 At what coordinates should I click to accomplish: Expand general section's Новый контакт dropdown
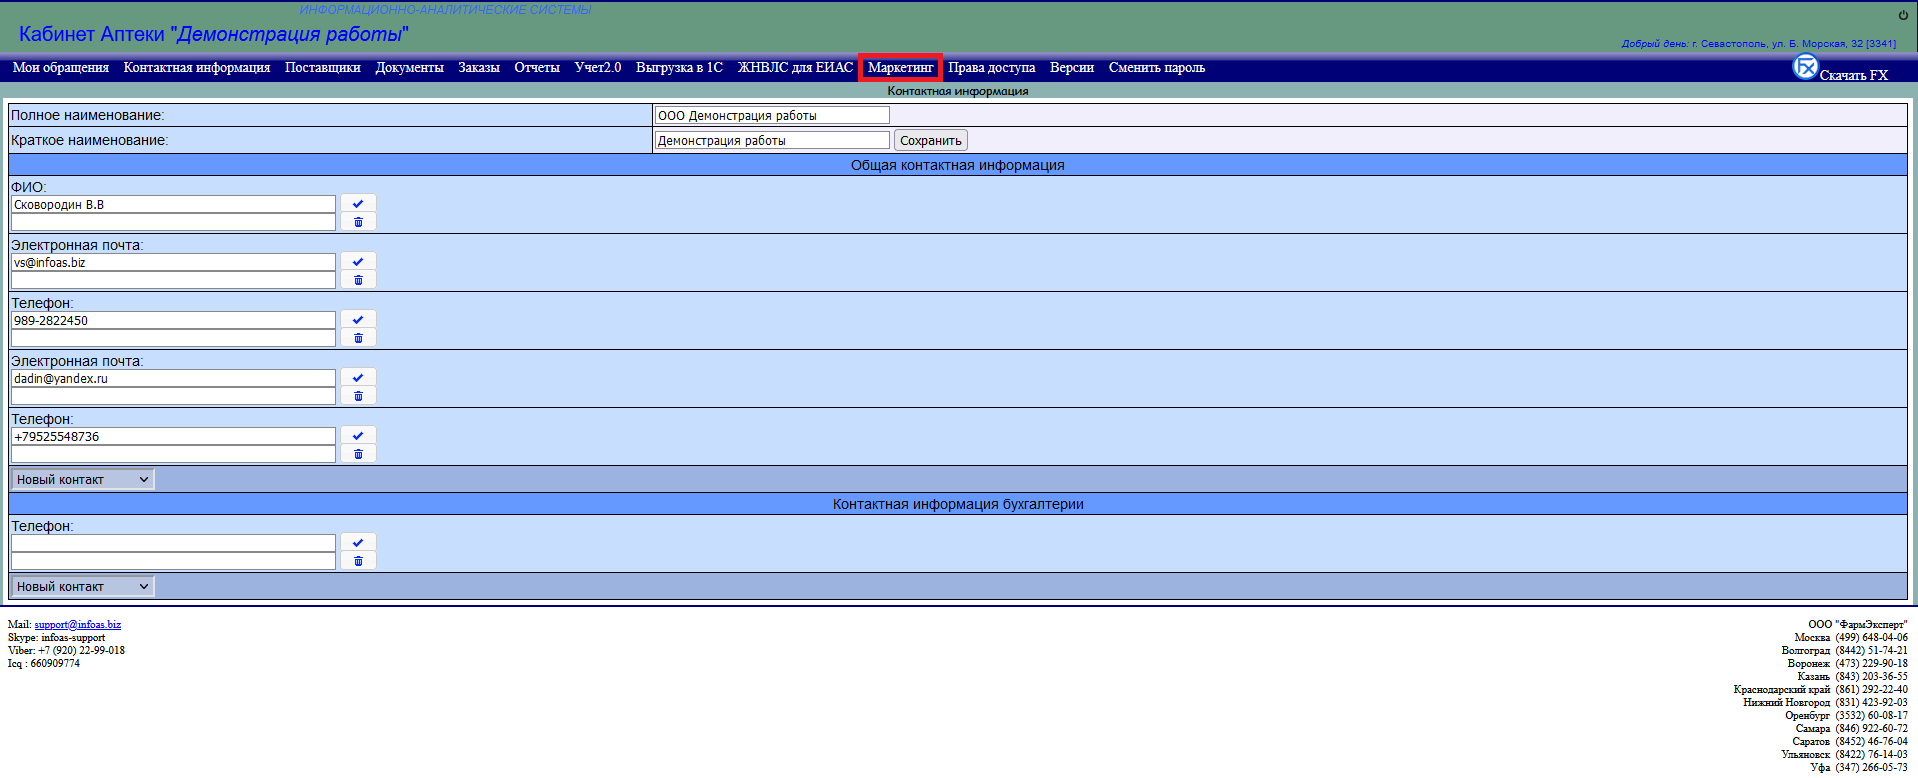coord(83,480)
